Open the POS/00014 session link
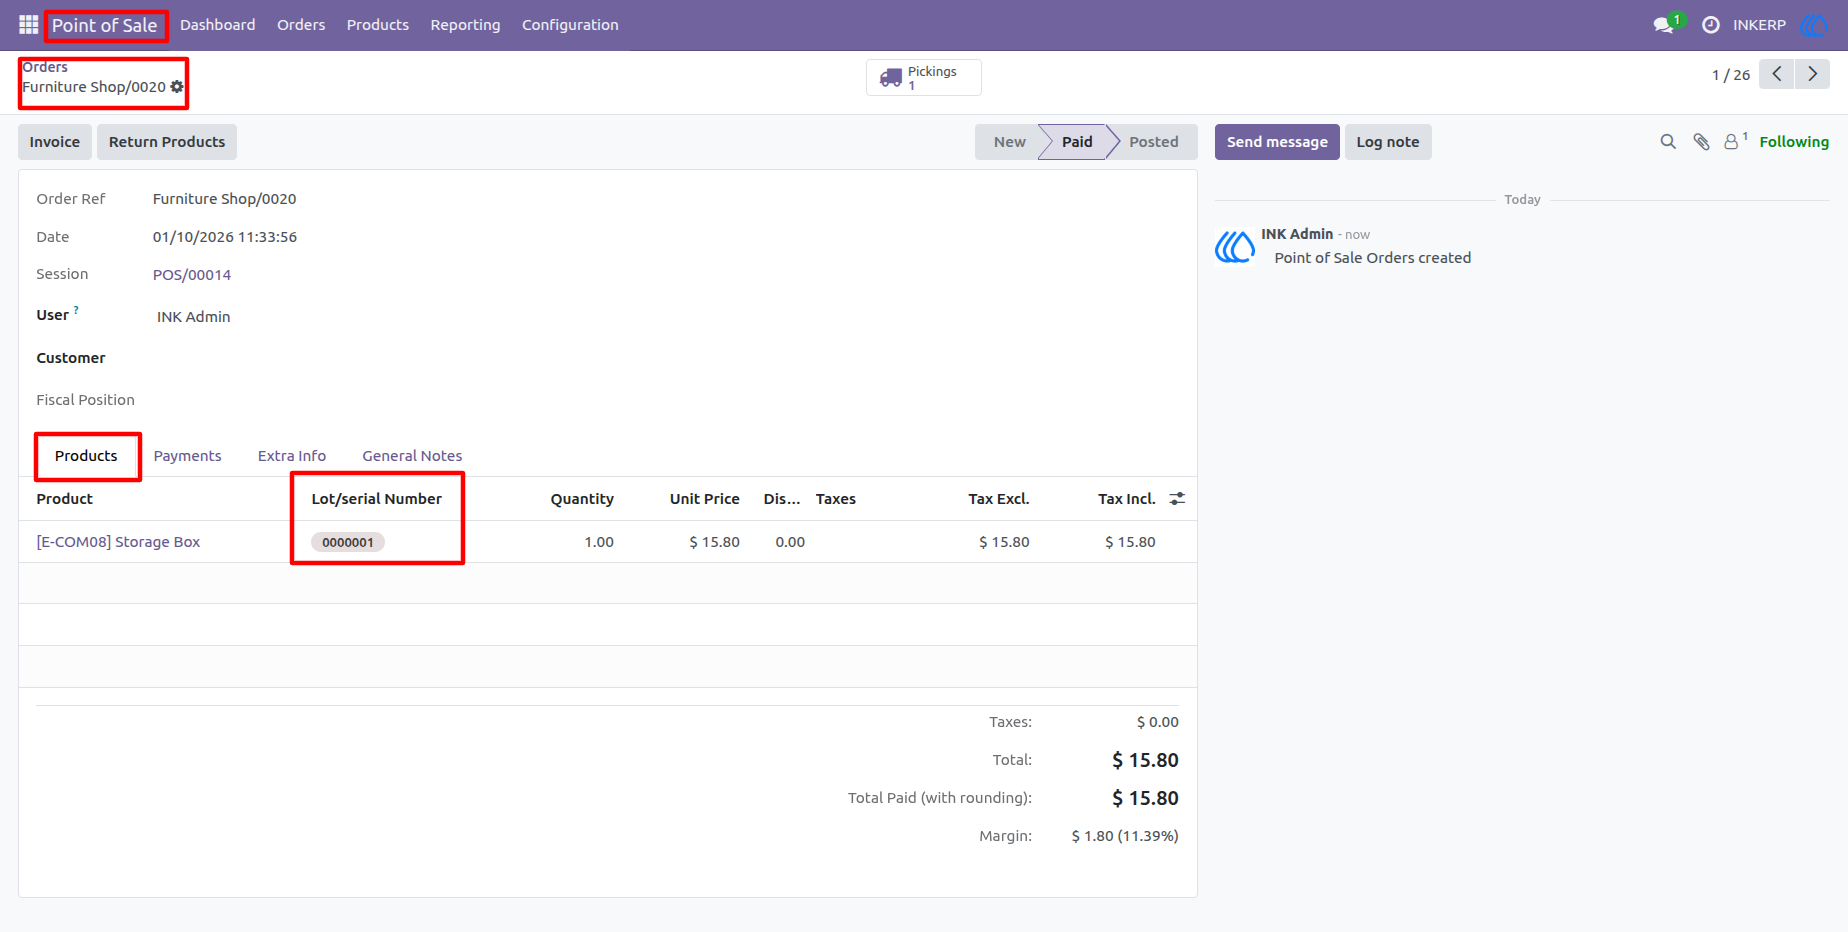Image resolution: width=1848 pixels, height=932 pixels. (192, 275)
